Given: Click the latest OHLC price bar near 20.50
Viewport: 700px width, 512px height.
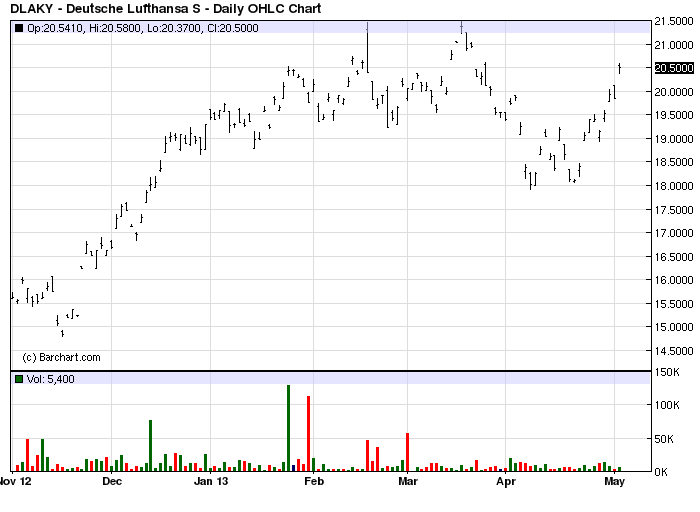Looking at the screenshot, I should point(620,68).
